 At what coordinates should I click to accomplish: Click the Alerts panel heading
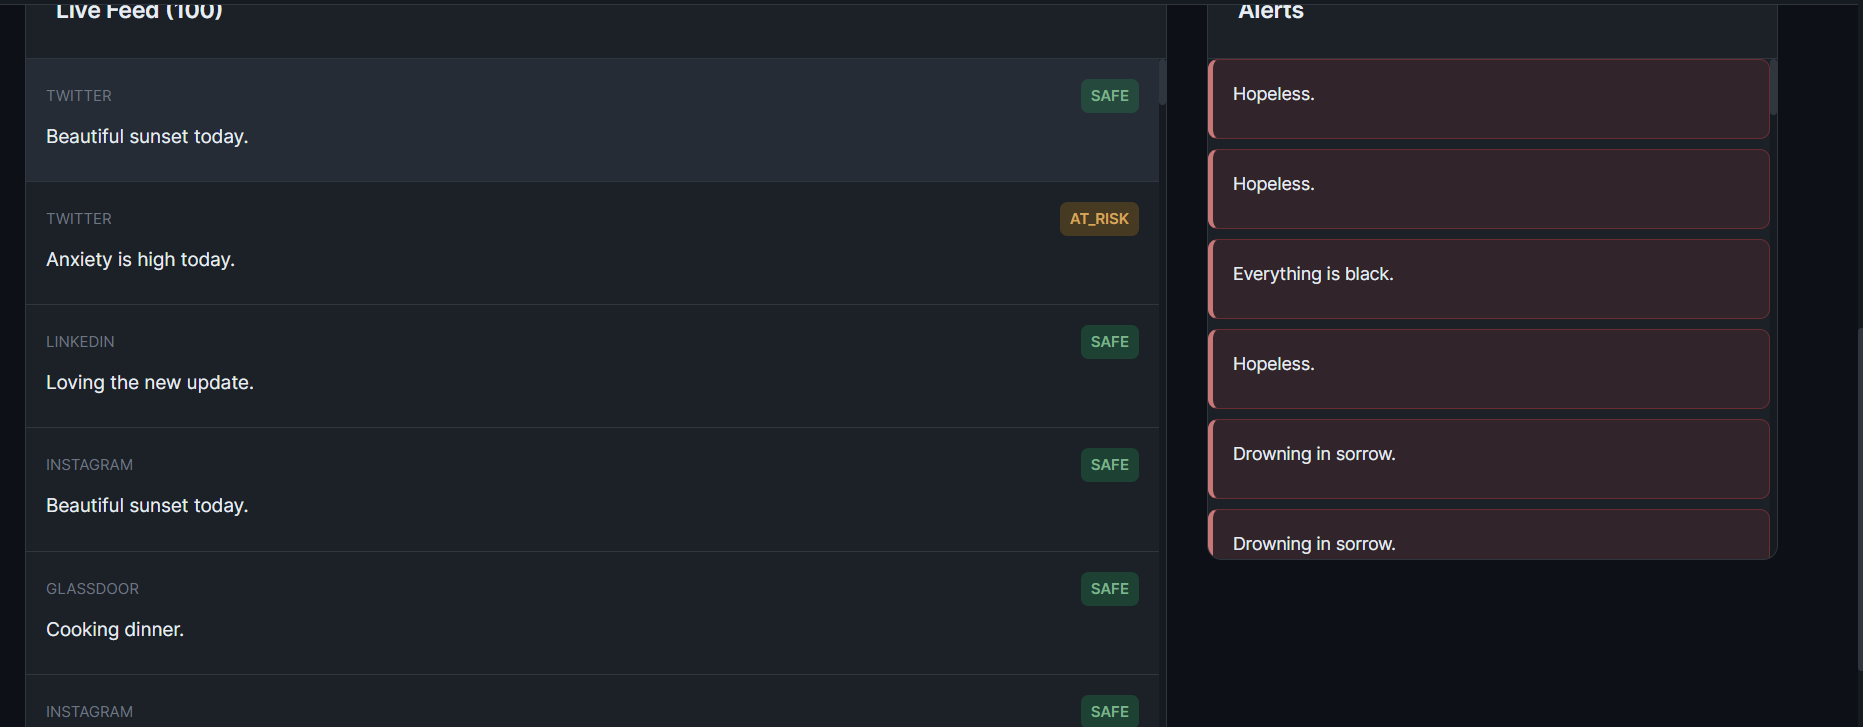coord(1271,11)
